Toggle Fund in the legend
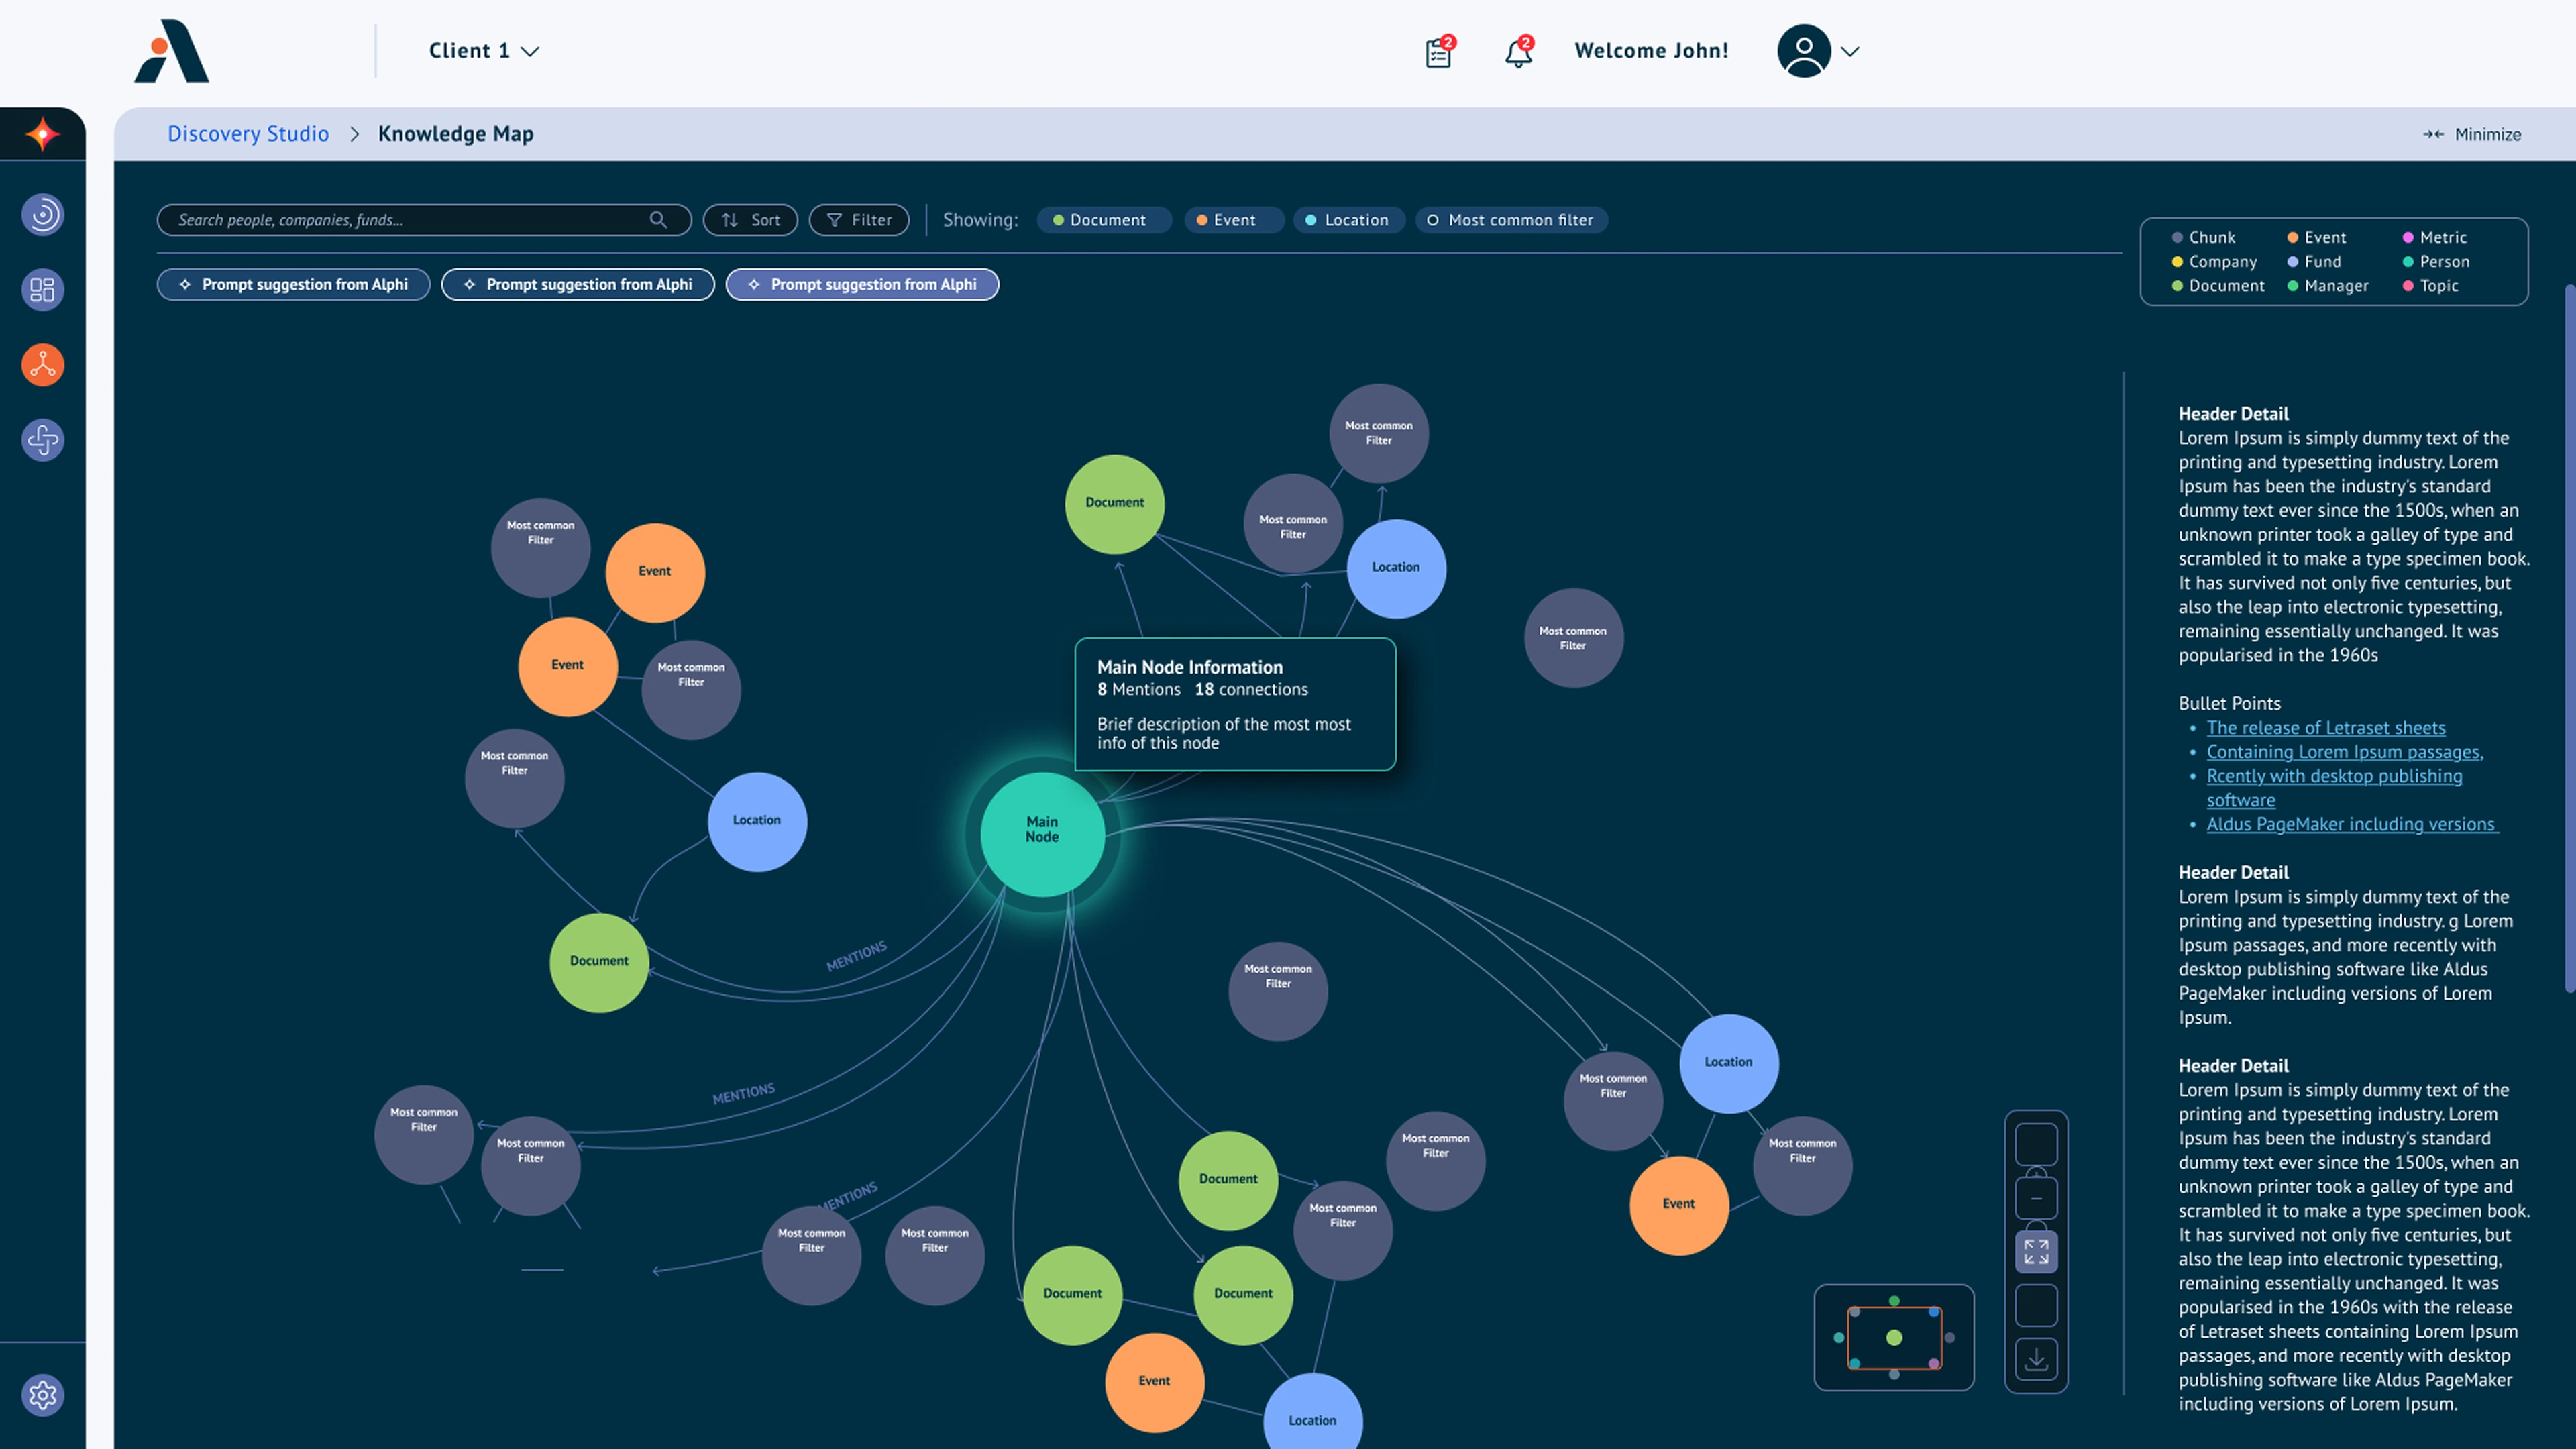This screenshot has width=2576, height=1449. tap(2314, 262)
